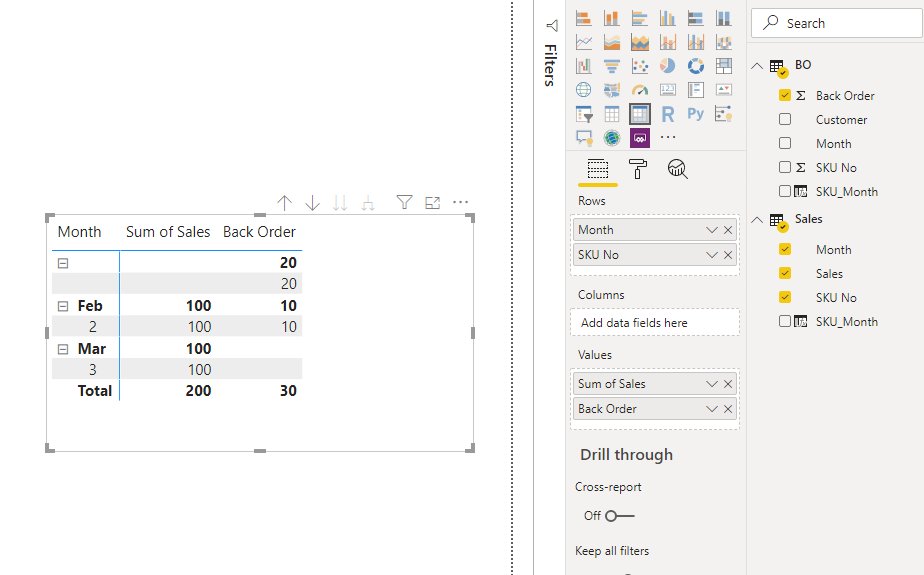Image resolution: width=924 pixels, height=575 pixels.
Task: Check the Month field in BO table
Action: pos(784,143)
